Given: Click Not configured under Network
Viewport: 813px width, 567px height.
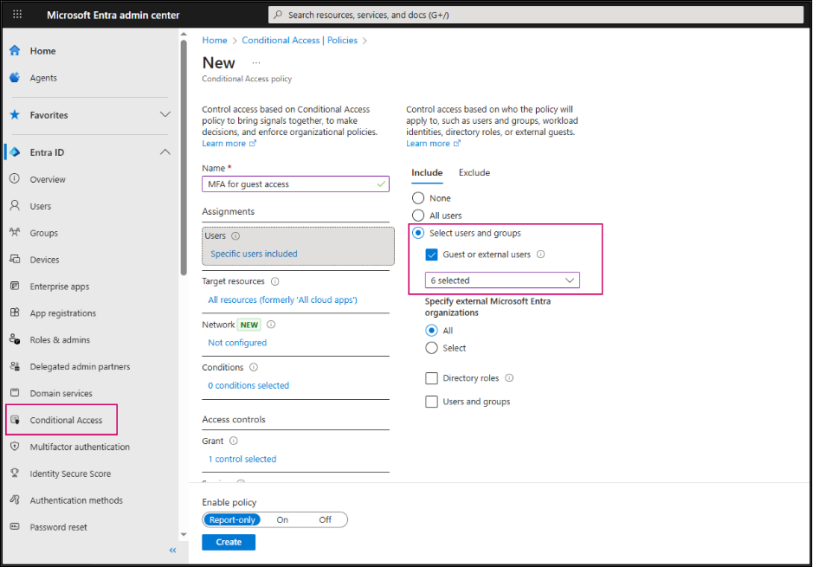Looking at the screenshot, I should click(237, 343).
